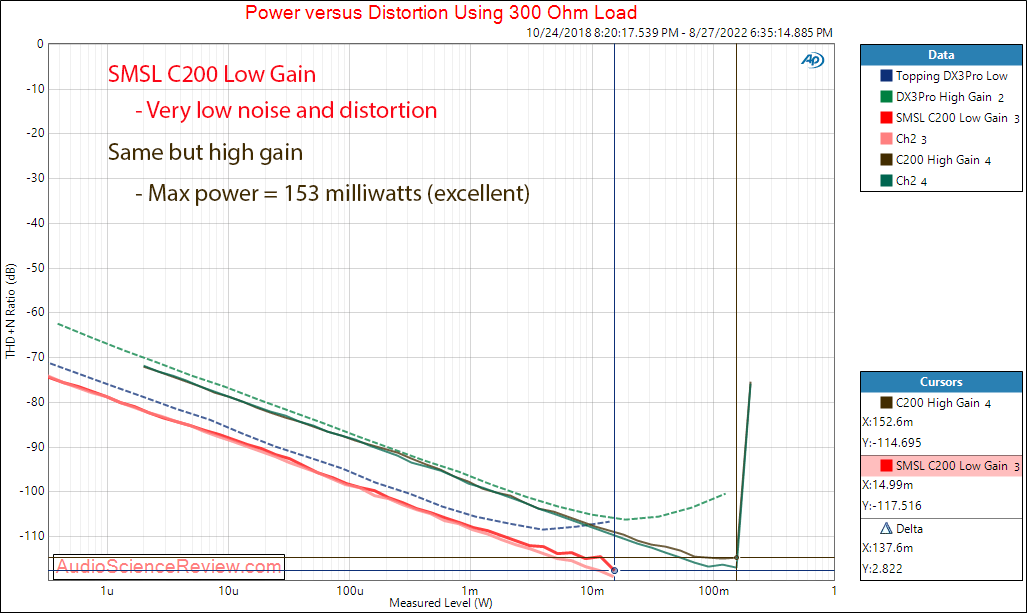Click the date range timestamp under the title

click(679, 33)
